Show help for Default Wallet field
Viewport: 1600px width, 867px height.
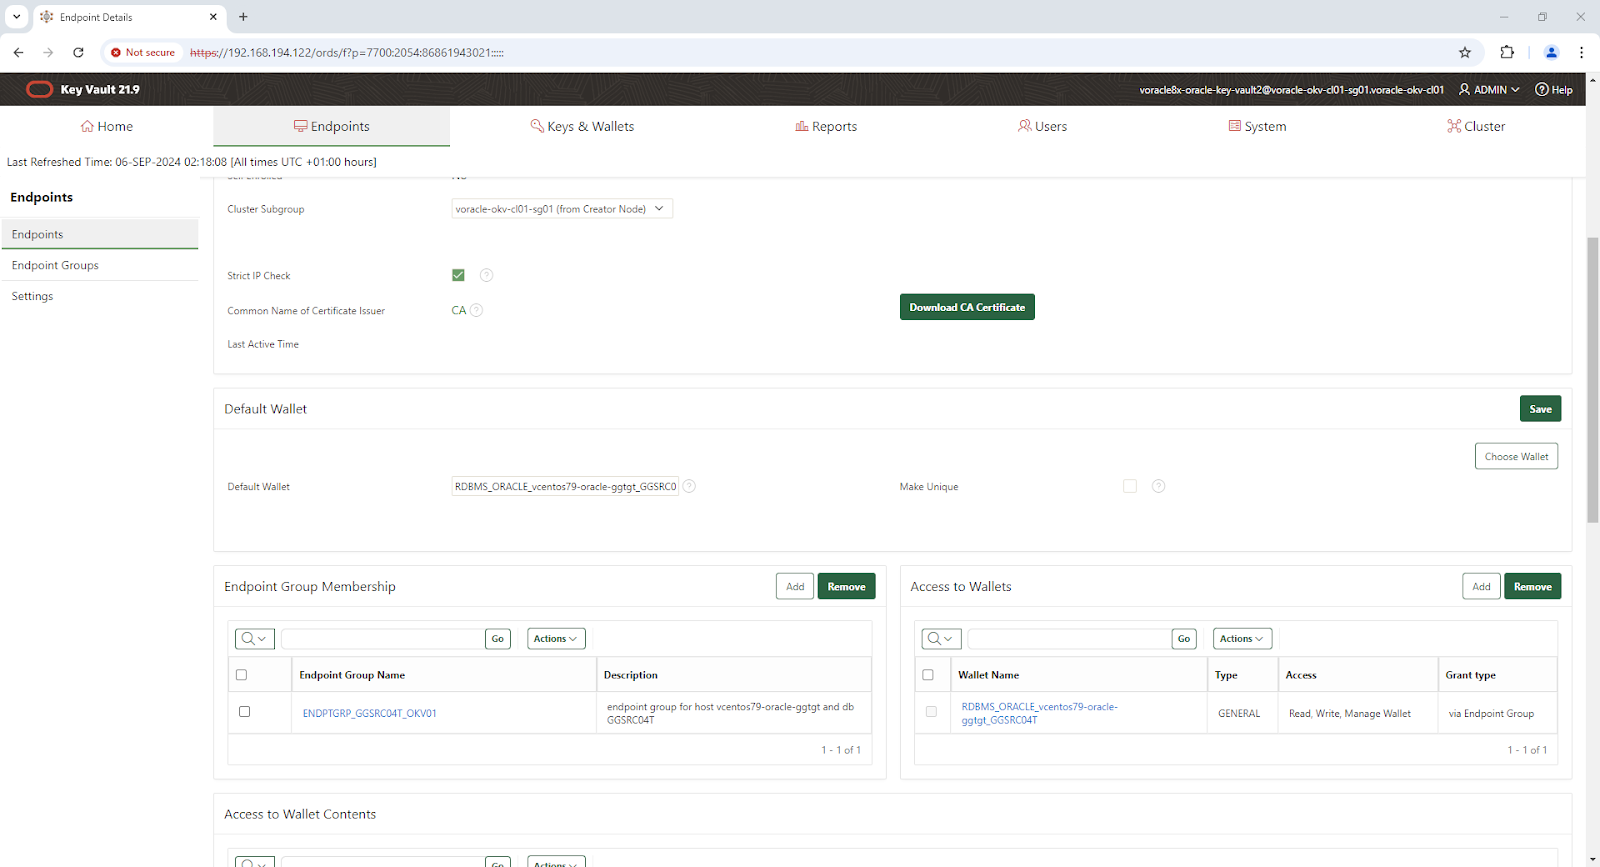[x=689, y=486]
